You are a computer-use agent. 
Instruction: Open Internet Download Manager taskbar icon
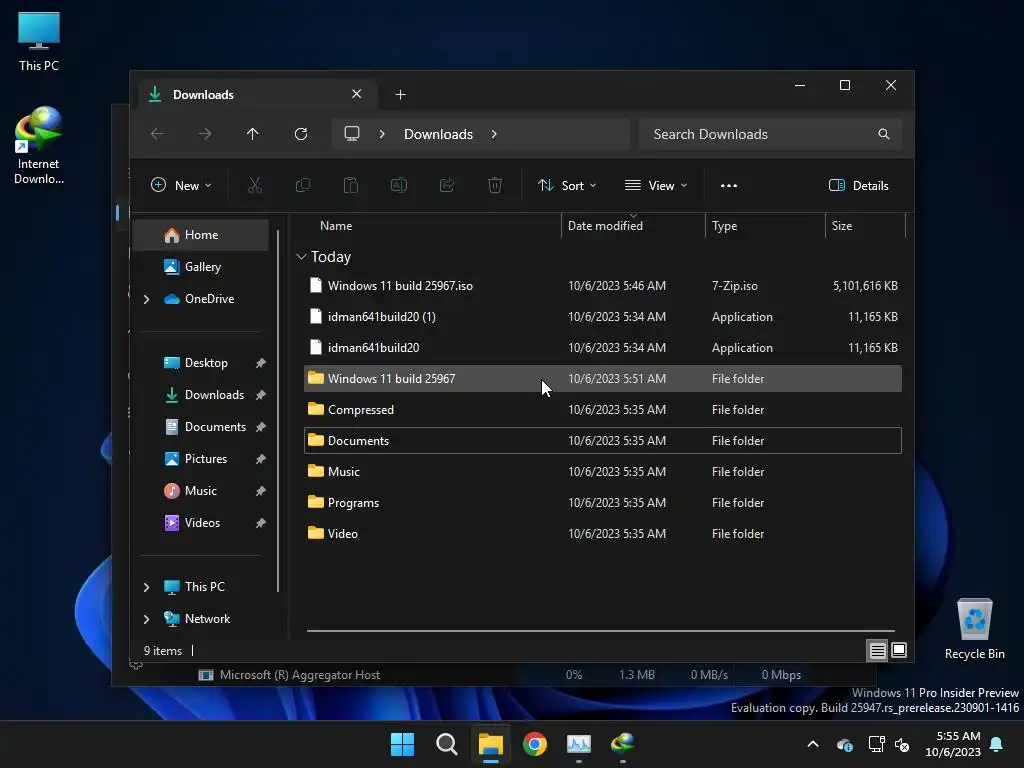(623, 744)
